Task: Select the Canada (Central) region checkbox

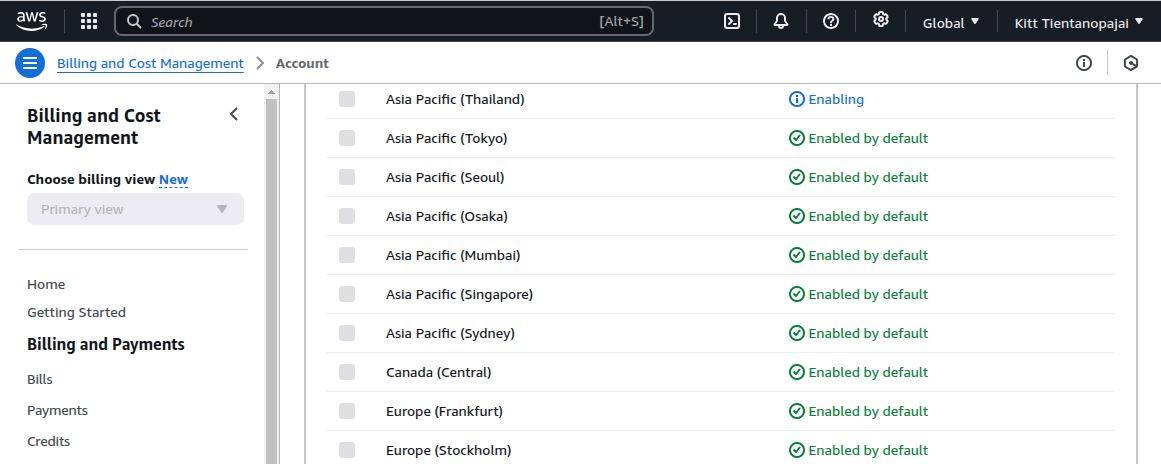Action: 347,372
